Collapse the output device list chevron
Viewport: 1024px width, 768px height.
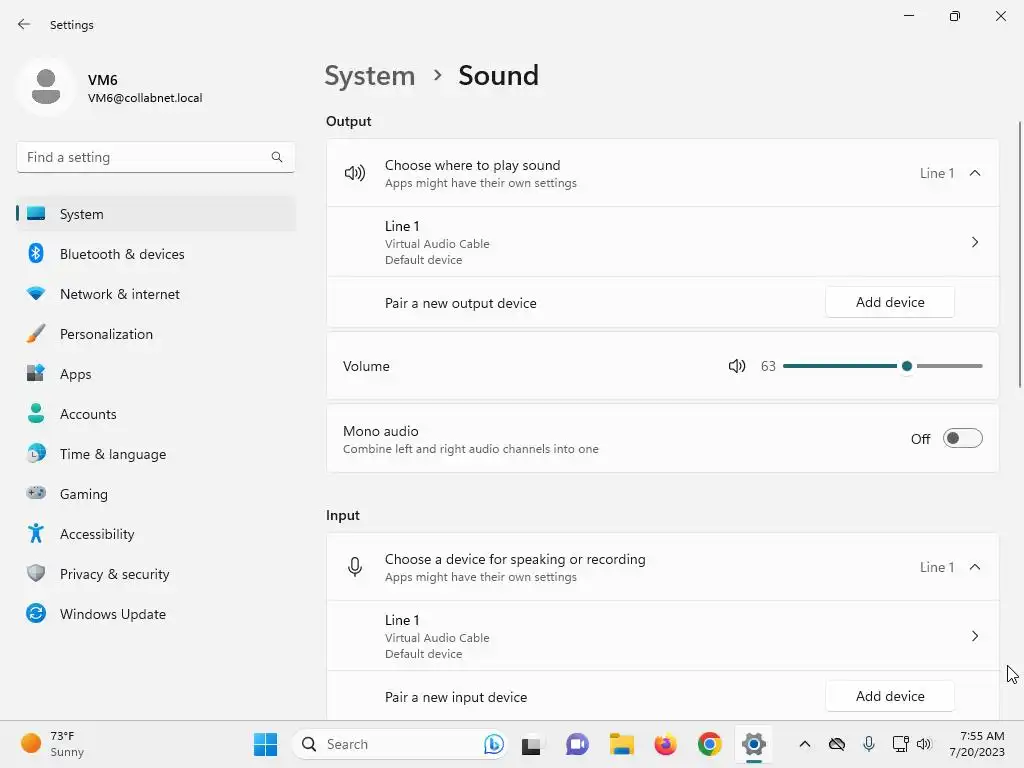point(975,173)
